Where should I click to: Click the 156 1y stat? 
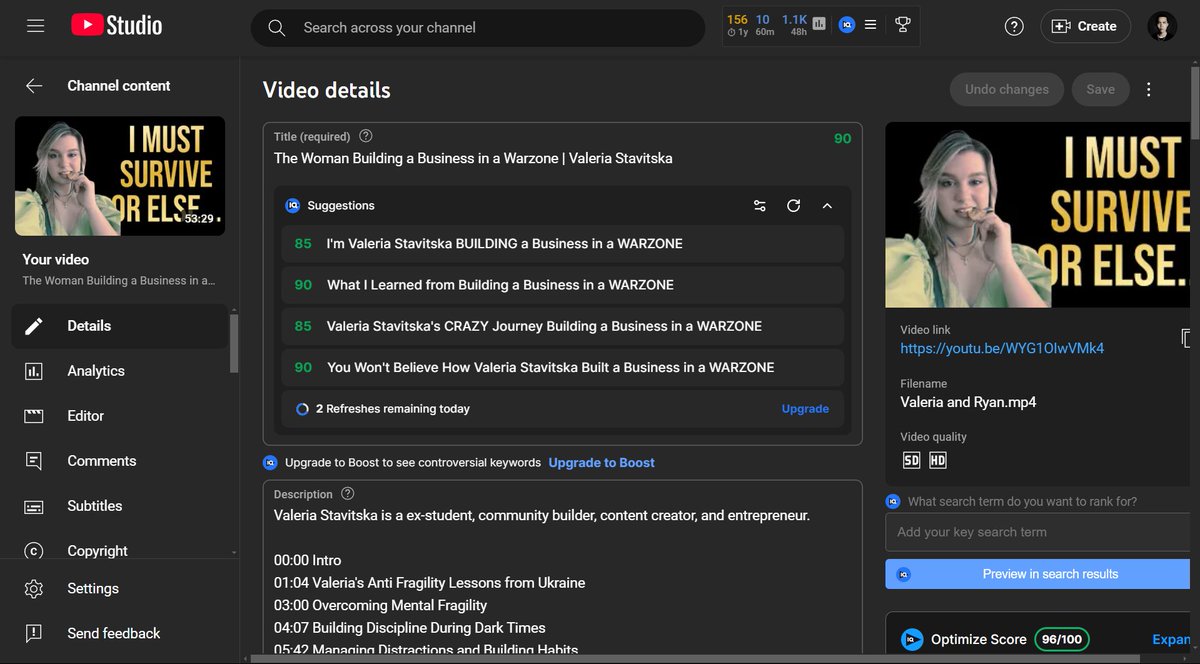(737, 25)
